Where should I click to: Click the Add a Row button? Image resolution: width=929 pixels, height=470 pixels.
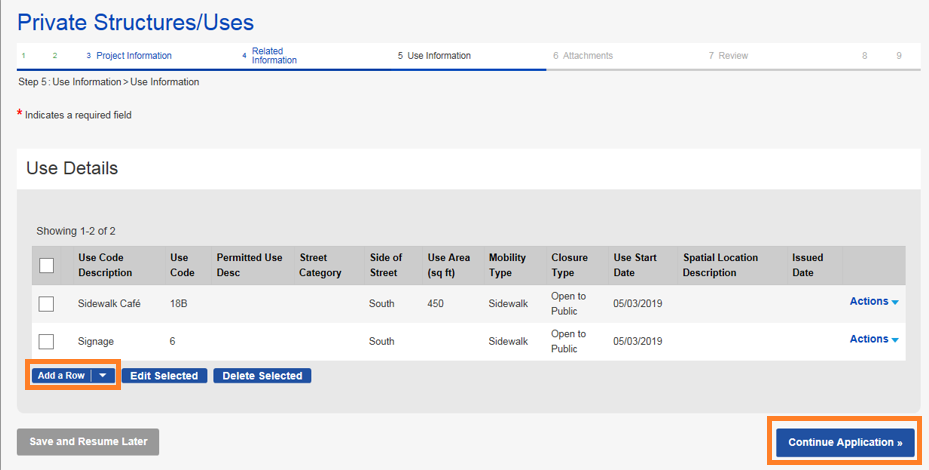61,376
